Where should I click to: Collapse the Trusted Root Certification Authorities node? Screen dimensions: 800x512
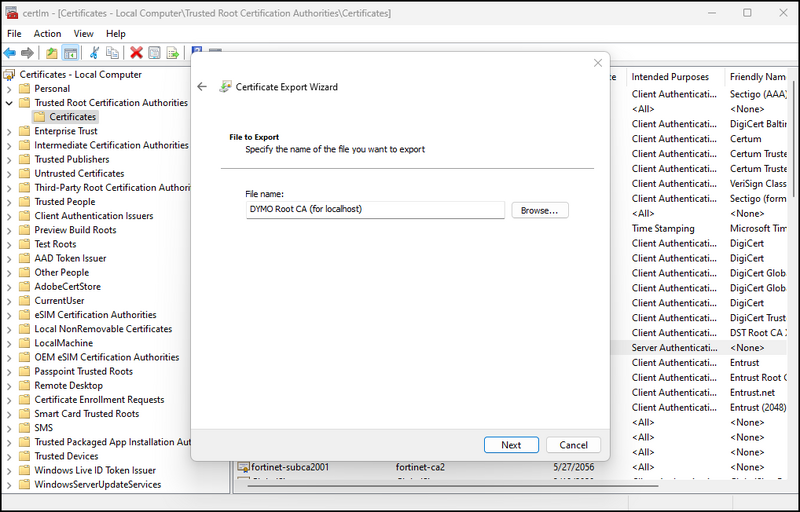coord(10,103)
